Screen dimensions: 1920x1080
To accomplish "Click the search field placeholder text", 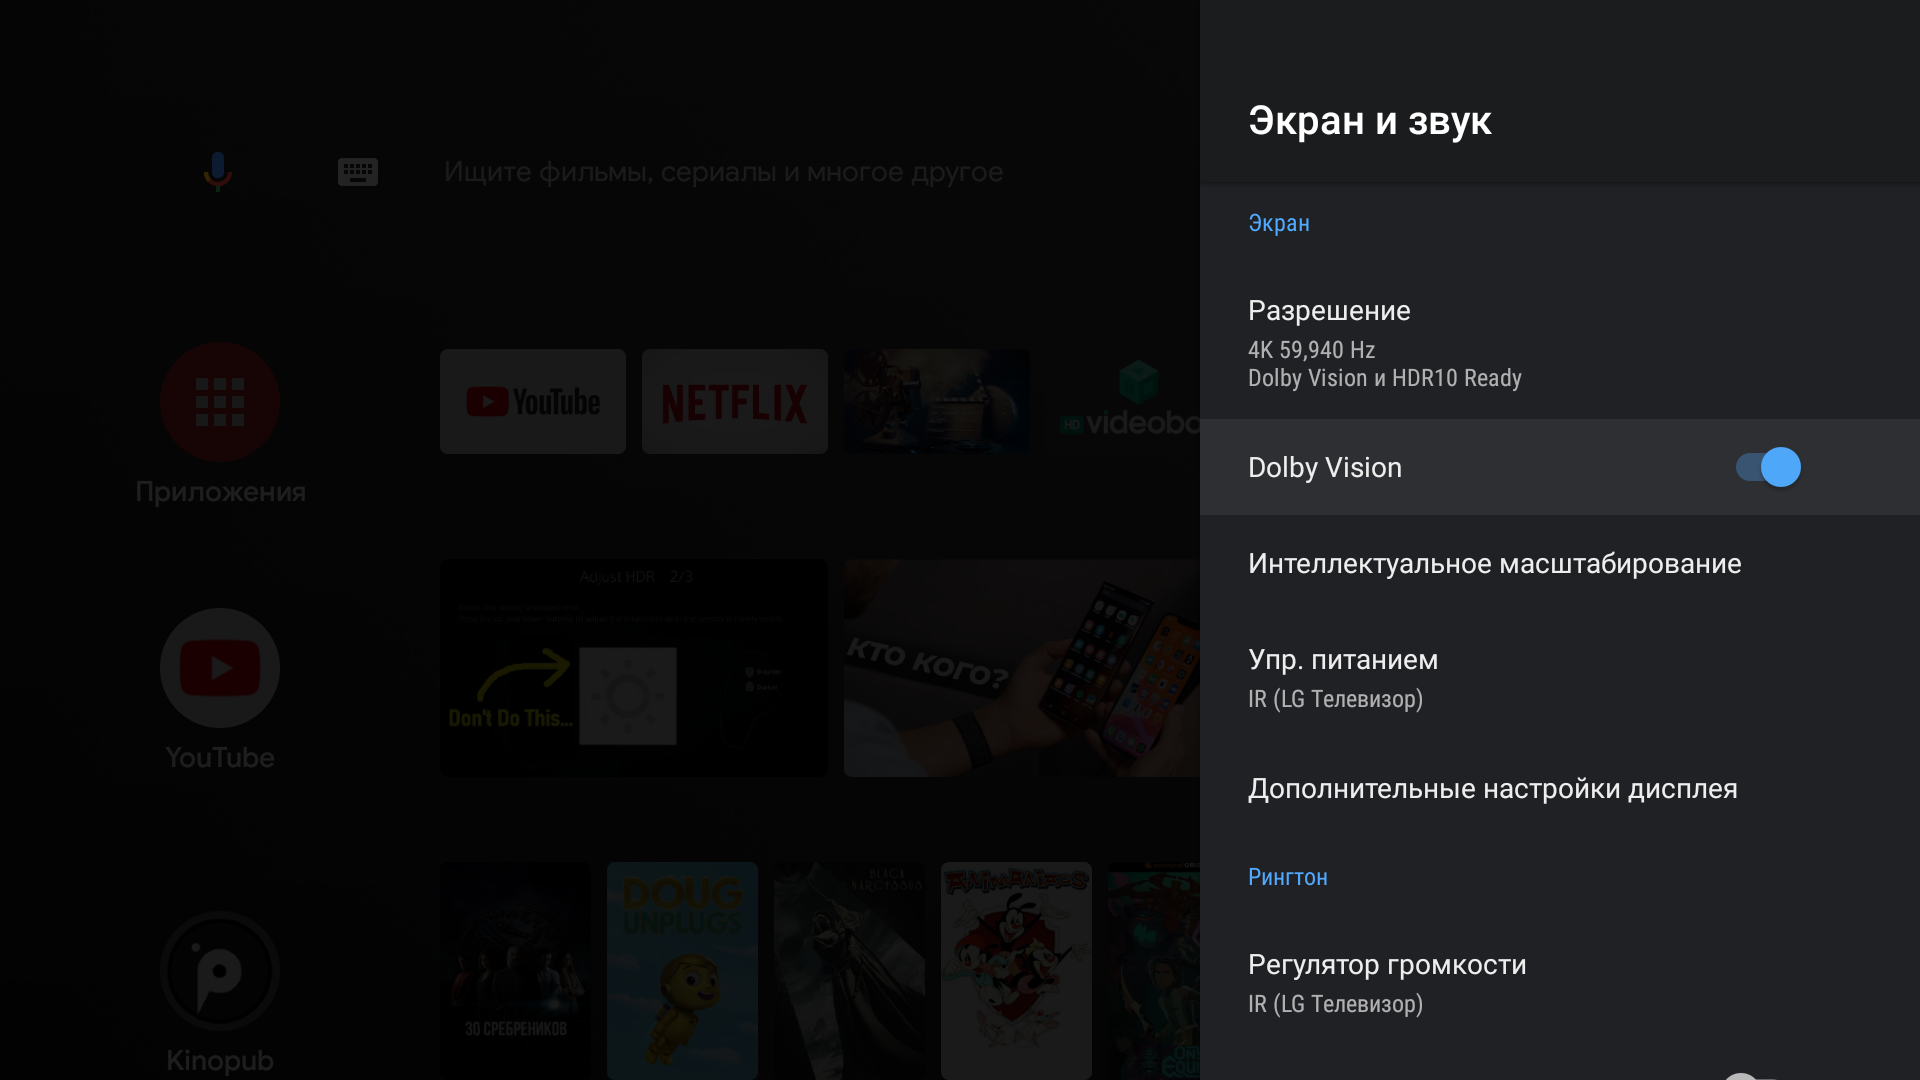I will point(722,172).
